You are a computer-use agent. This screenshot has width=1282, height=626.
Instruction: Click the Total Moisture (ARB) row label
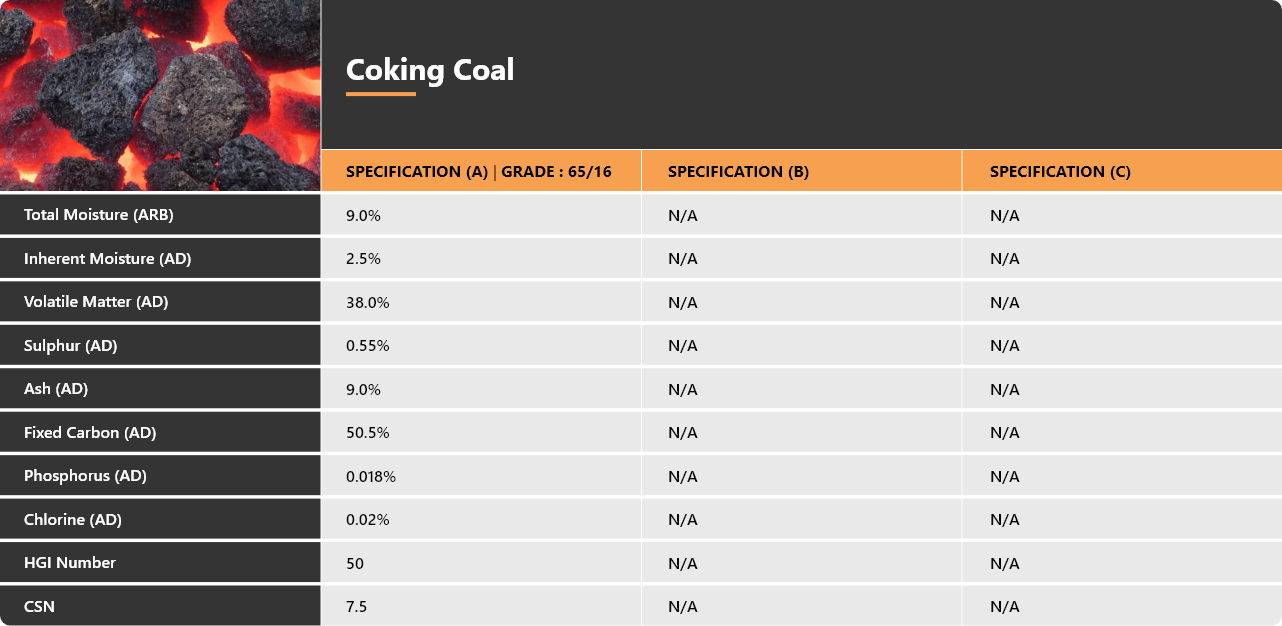click(91, 215)
